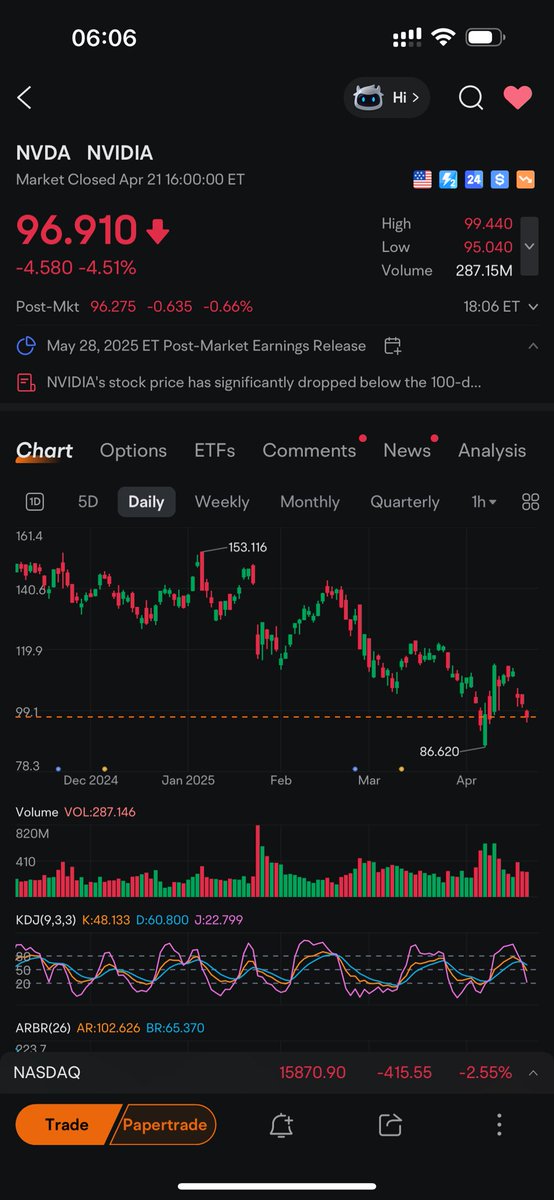Select the Weekly chart period
Screen dimensions: 554x1200
pyautogui.click(x=222, y=502)
